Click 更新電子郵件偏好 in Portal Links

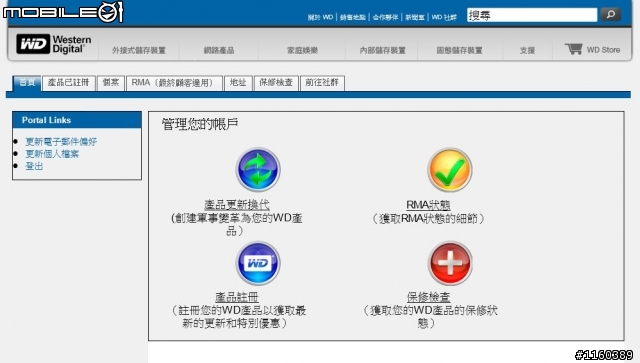[61, 141]
